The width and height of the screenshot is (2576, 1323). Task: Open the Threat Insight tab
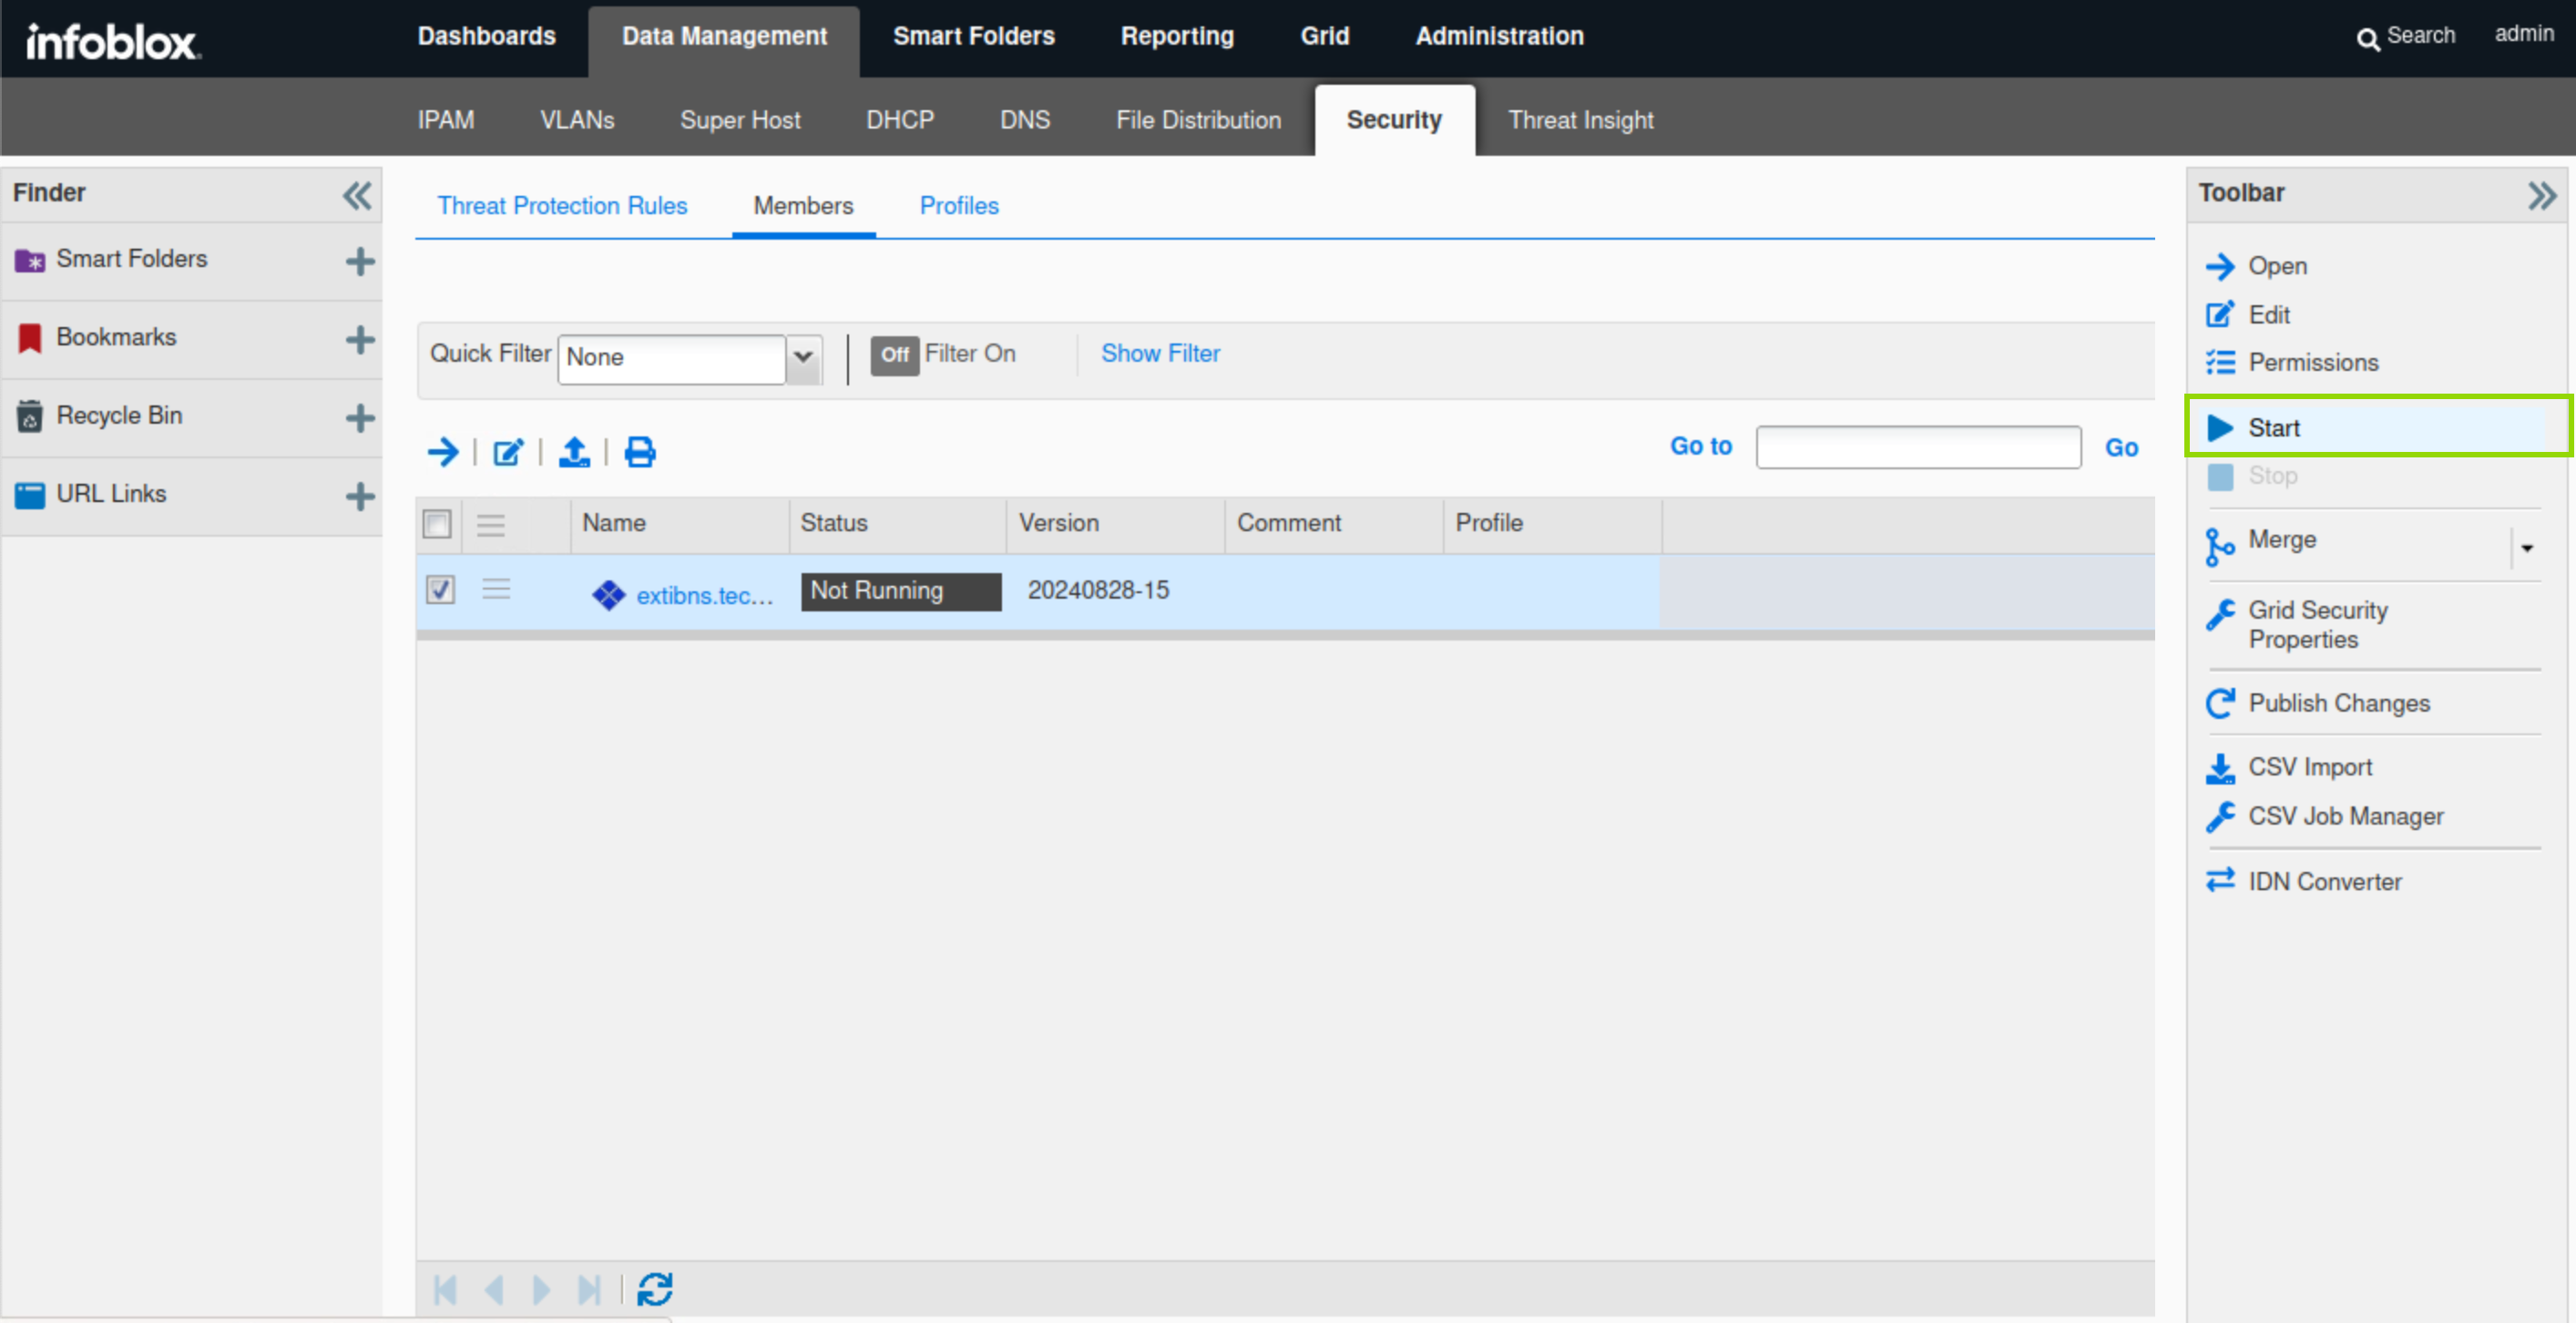1580,120
